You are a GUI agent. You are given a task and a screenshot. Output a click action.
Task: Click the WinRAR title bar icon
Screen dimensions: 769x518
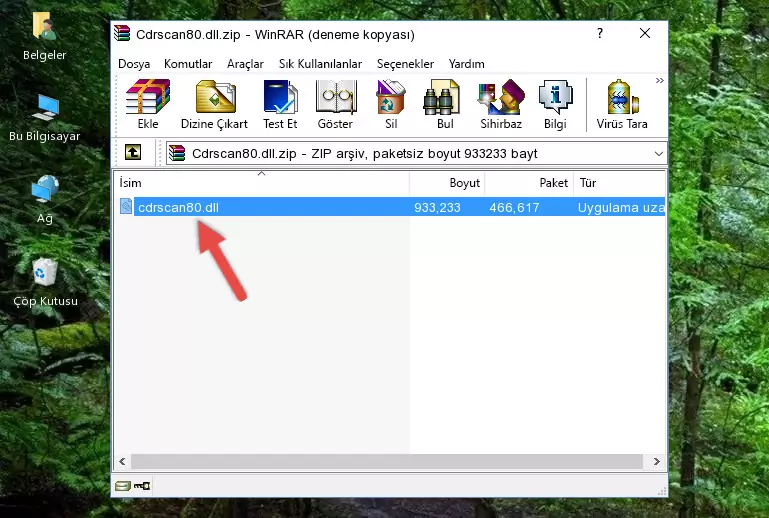pos(122,34)
